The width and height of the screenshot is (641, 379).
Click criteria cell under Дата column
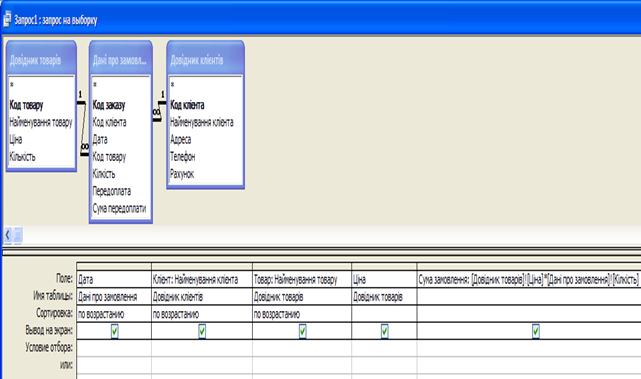(x=114, y=348)
